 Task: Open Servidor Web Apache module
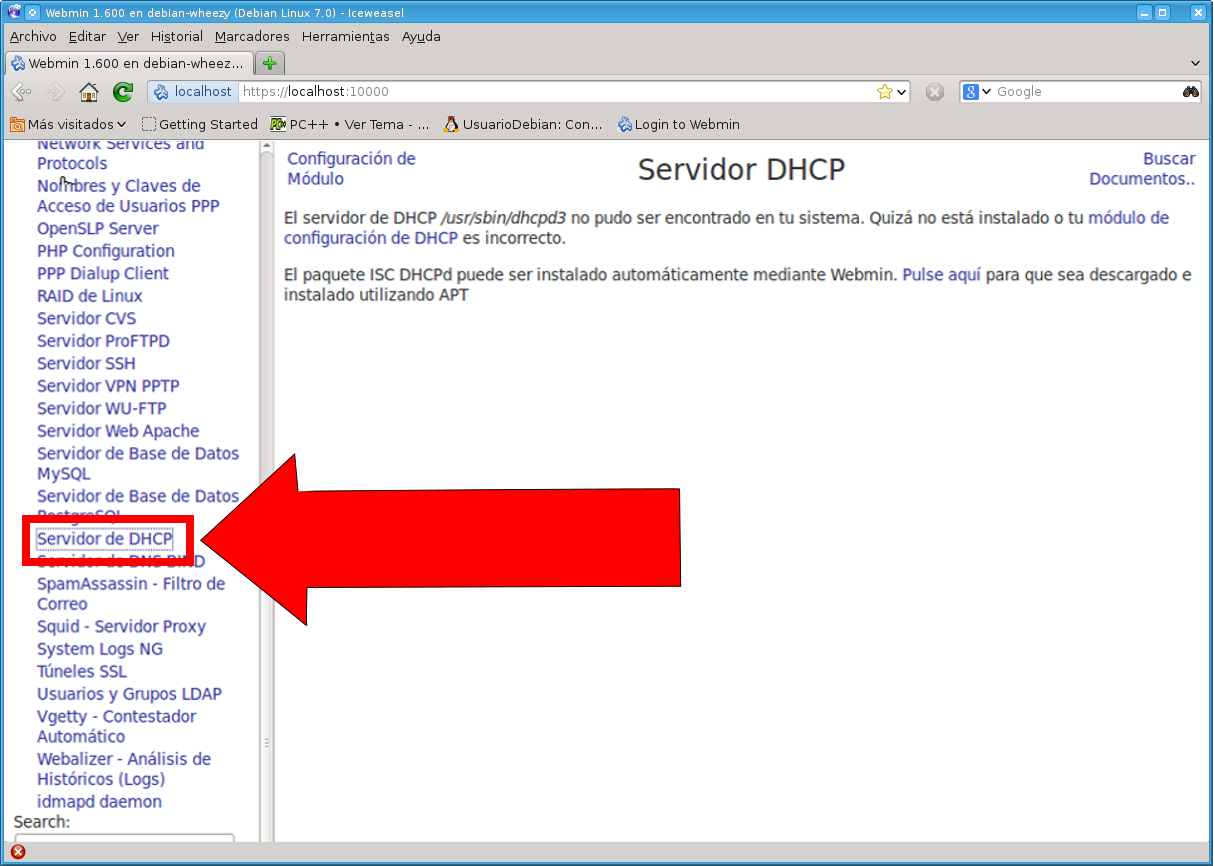118,431
